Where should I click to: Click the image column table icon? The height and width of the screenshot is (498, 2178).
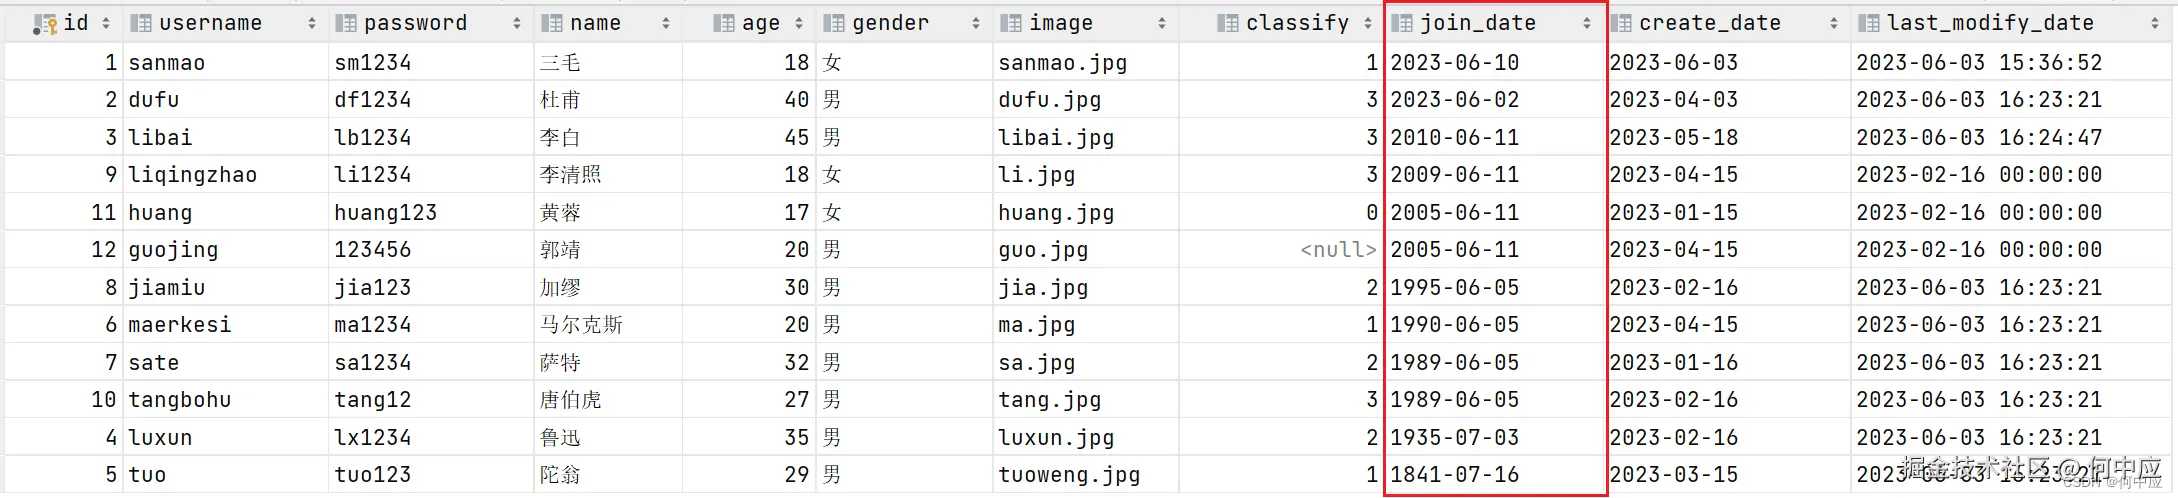coord(1011,23)
